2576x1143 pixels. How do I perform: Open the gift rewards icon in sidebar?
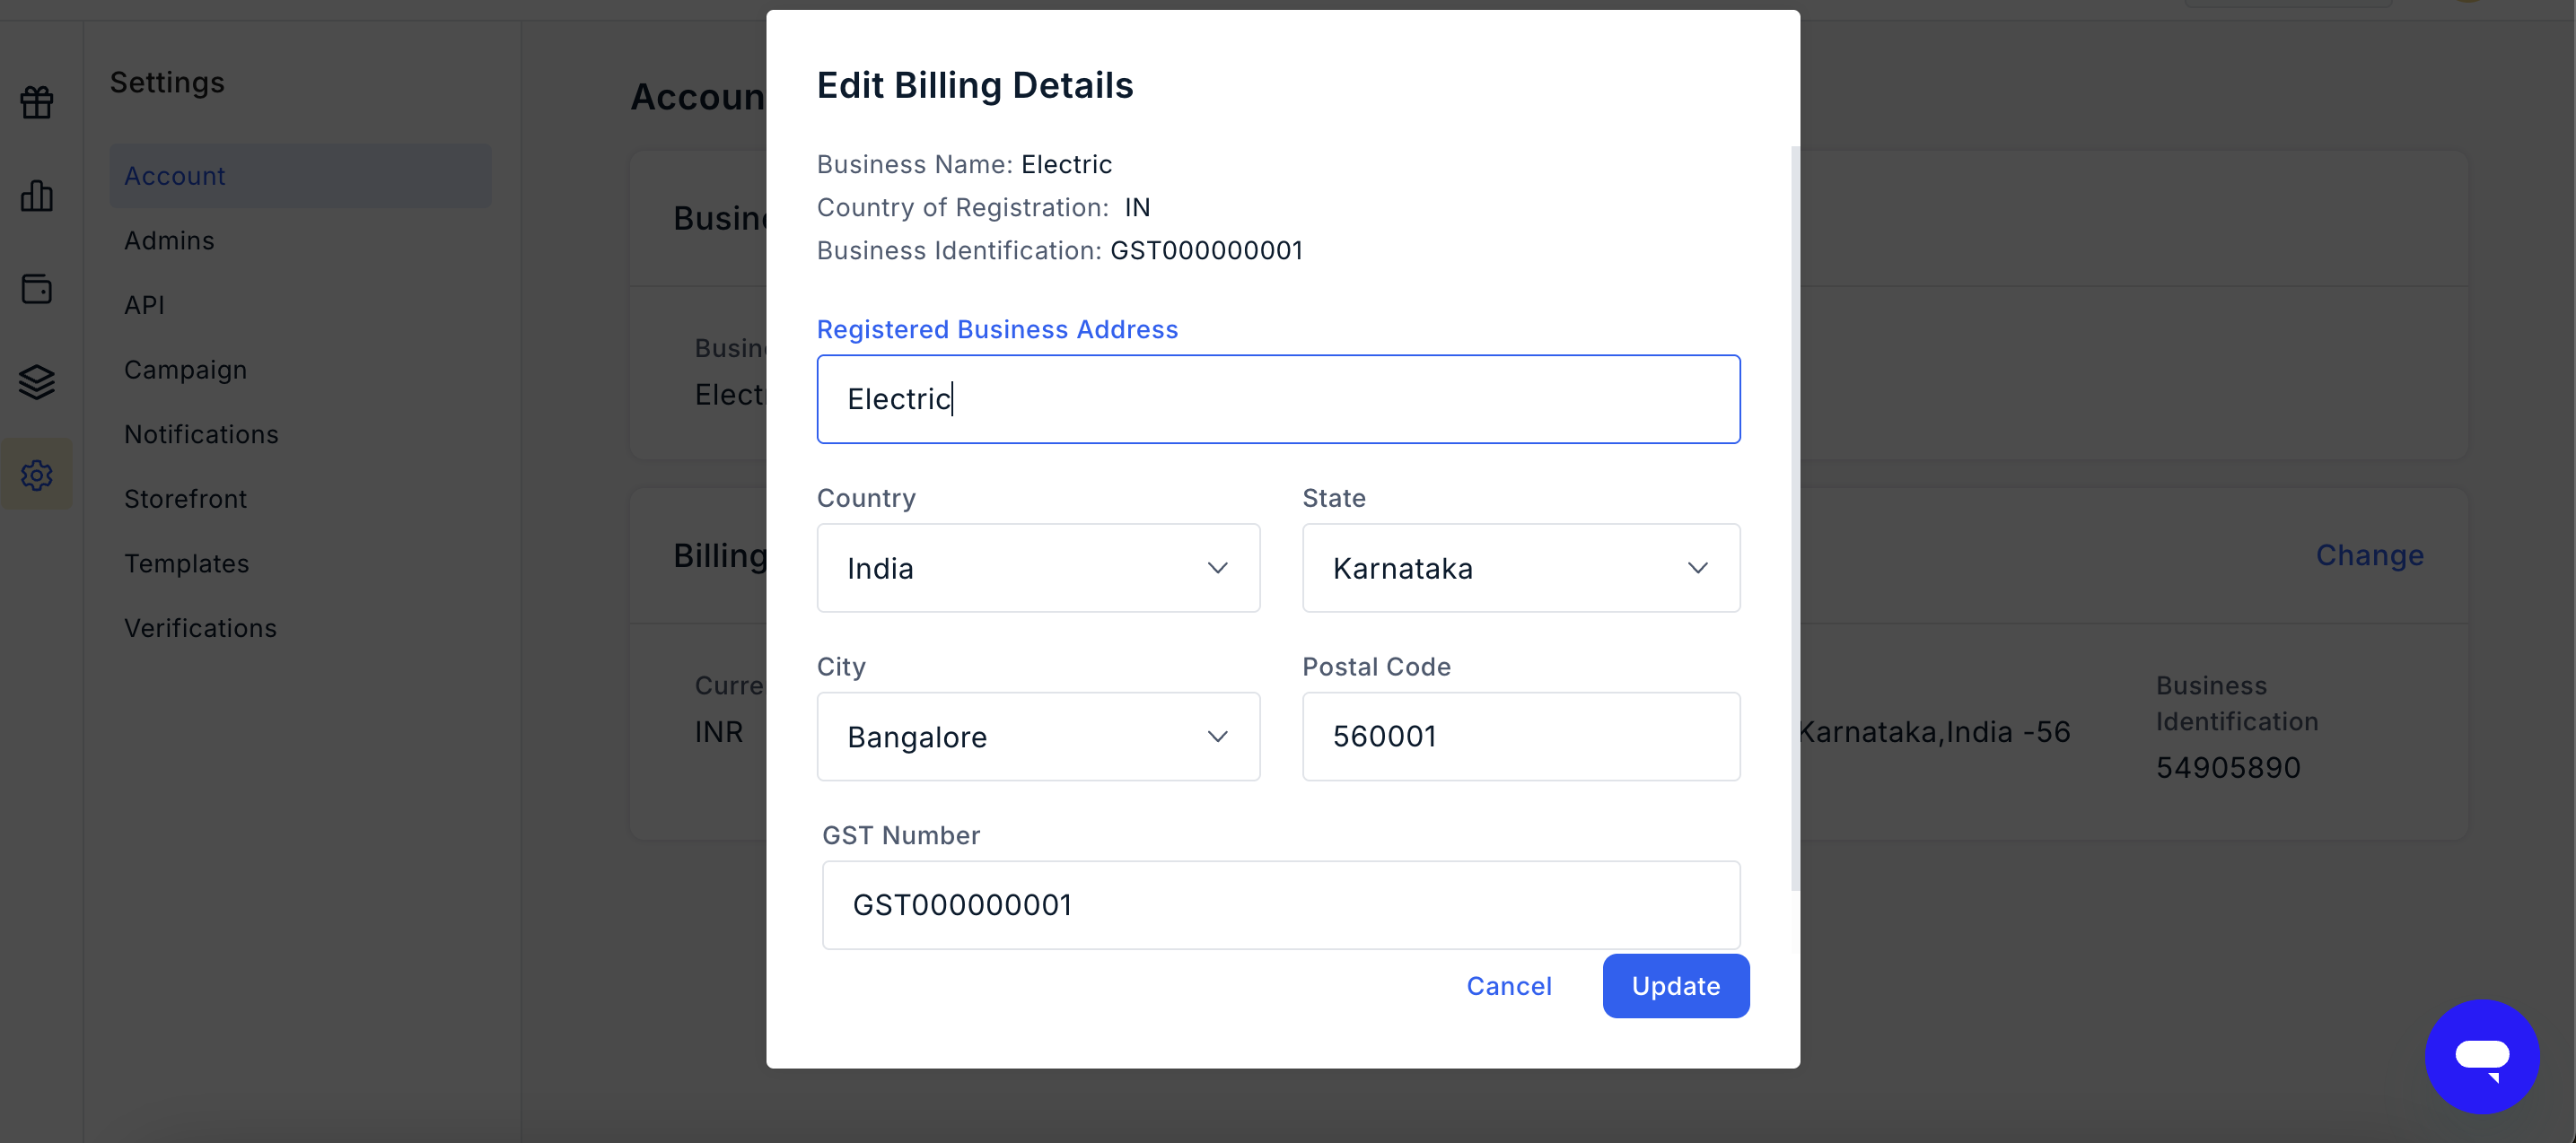tap(37, 102)
